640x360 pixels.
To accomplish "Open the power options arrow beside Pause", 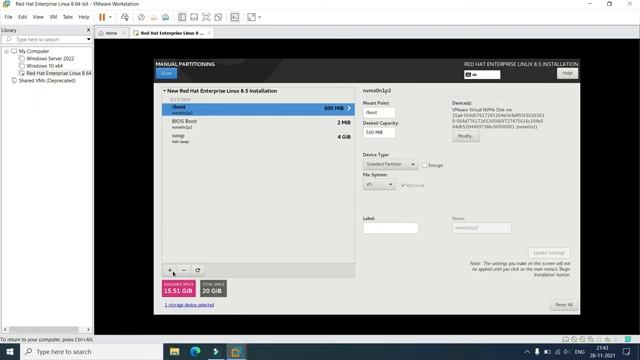I will click(110, 17).
